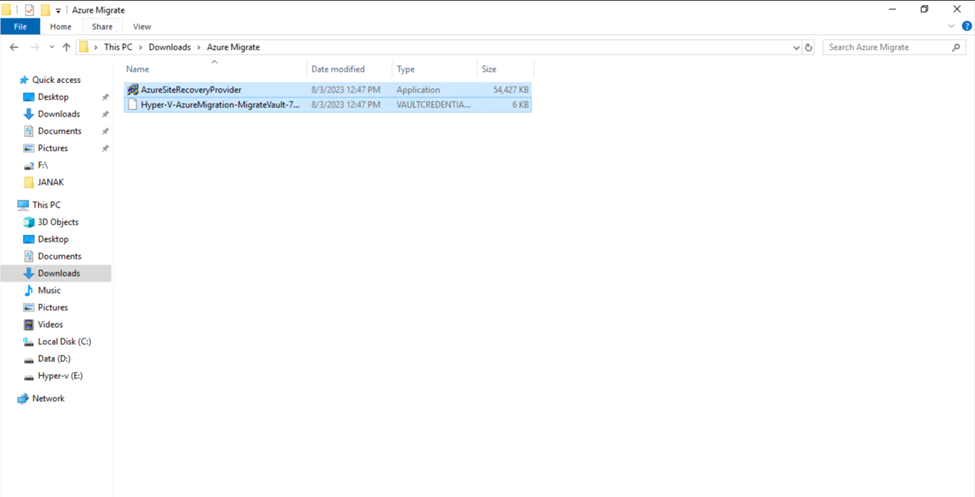Screen dimensions: 975x497
Task: Open the 3D Objects folder
Action: (x=58, y=222)
